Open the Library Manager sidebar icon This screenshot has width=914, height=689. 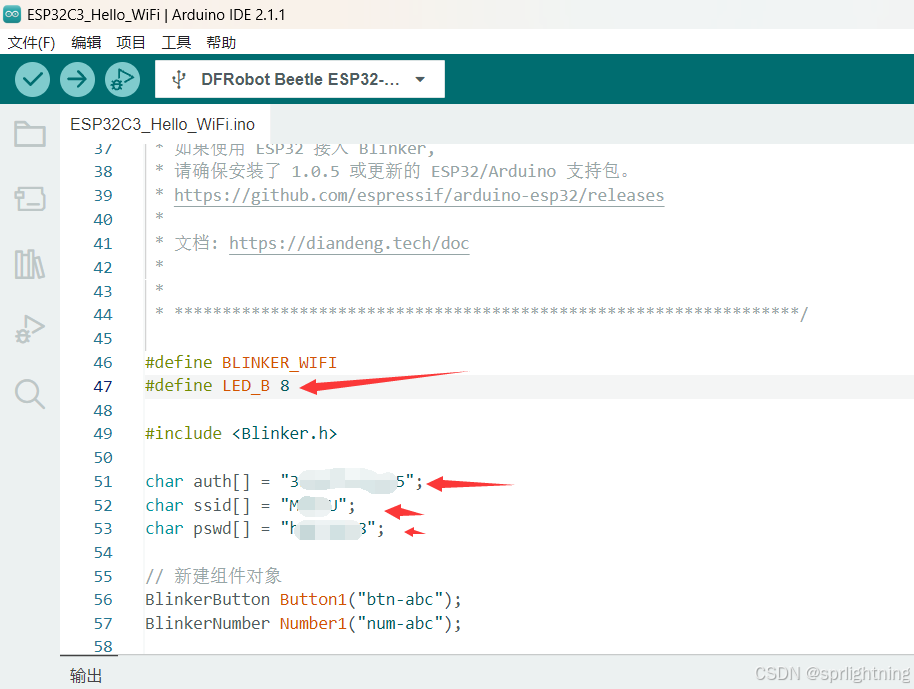[x=30, y=264]
